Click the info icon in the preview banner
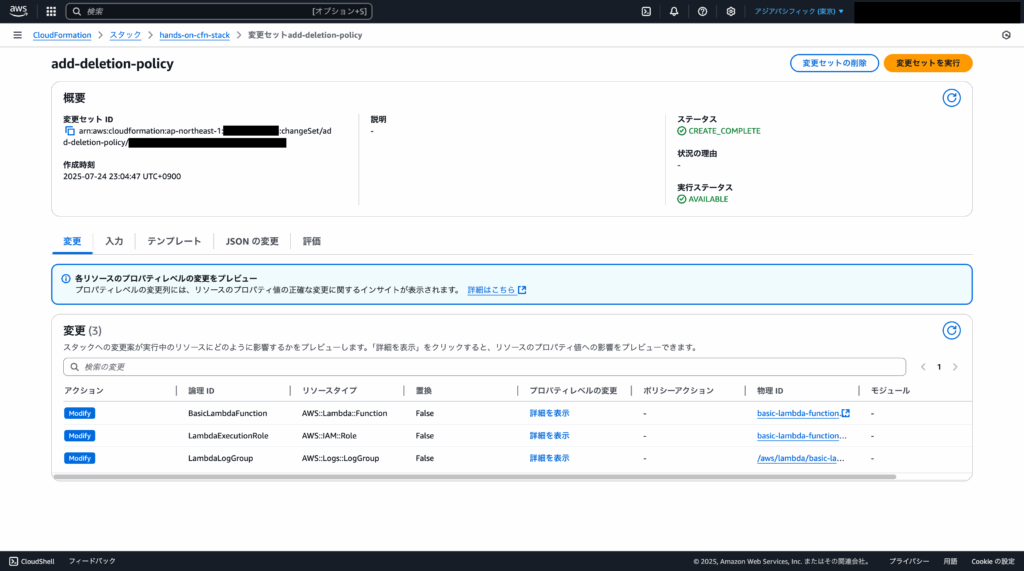The image size is (1024, 571). pyautogui.click(x=66, y=278)
